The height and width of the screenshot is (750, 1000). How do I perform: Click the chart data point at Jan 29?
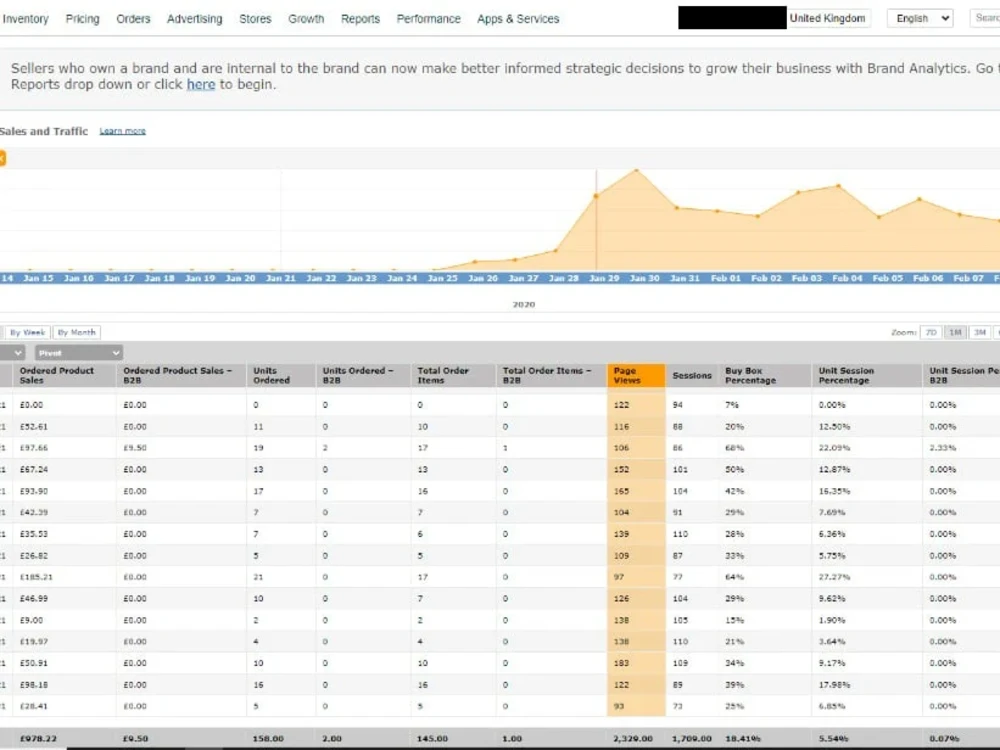tap(596, 196)
